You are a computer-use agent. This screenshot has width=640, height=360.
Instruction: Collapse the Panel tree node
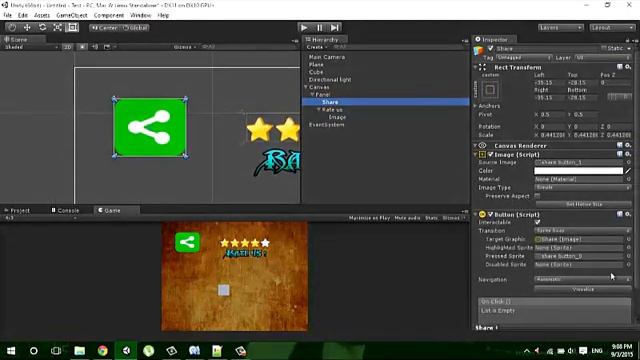(x=312, y=94)
